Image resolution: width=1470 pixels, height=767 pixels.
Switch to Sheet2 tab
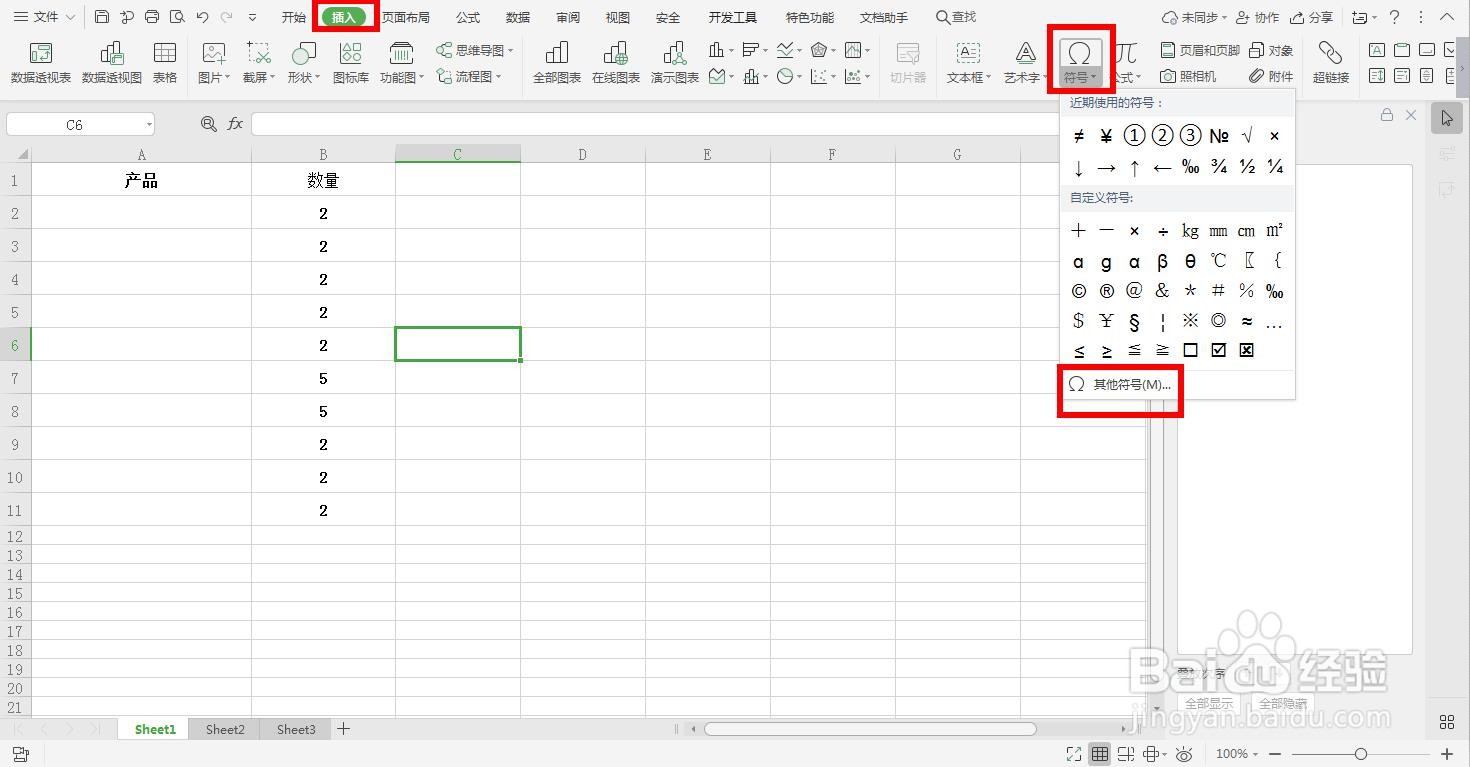point(225,729)
